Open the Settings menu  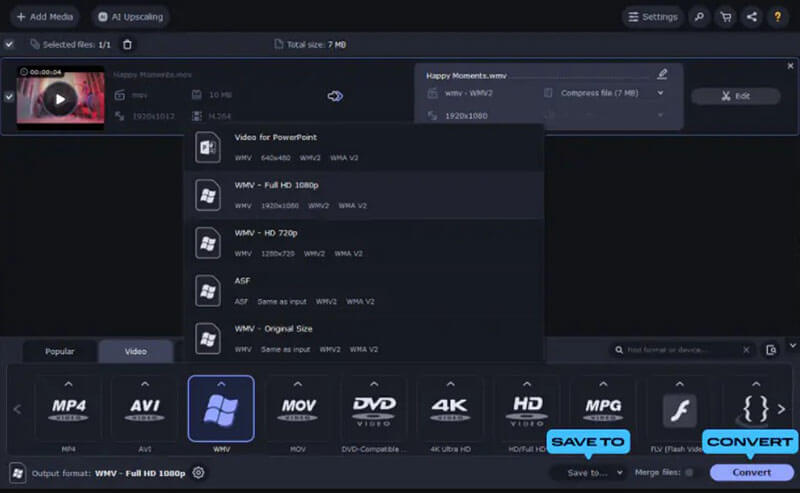(653, 17)
